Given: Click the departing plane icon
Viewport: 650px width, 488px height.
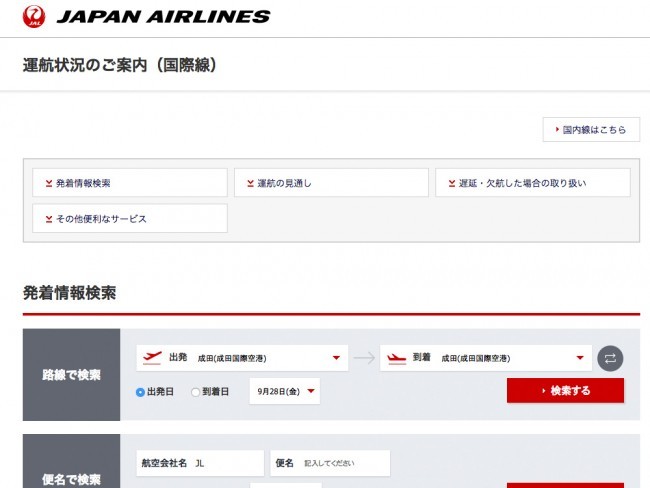Looking at the screenshot, I should 152,357.
